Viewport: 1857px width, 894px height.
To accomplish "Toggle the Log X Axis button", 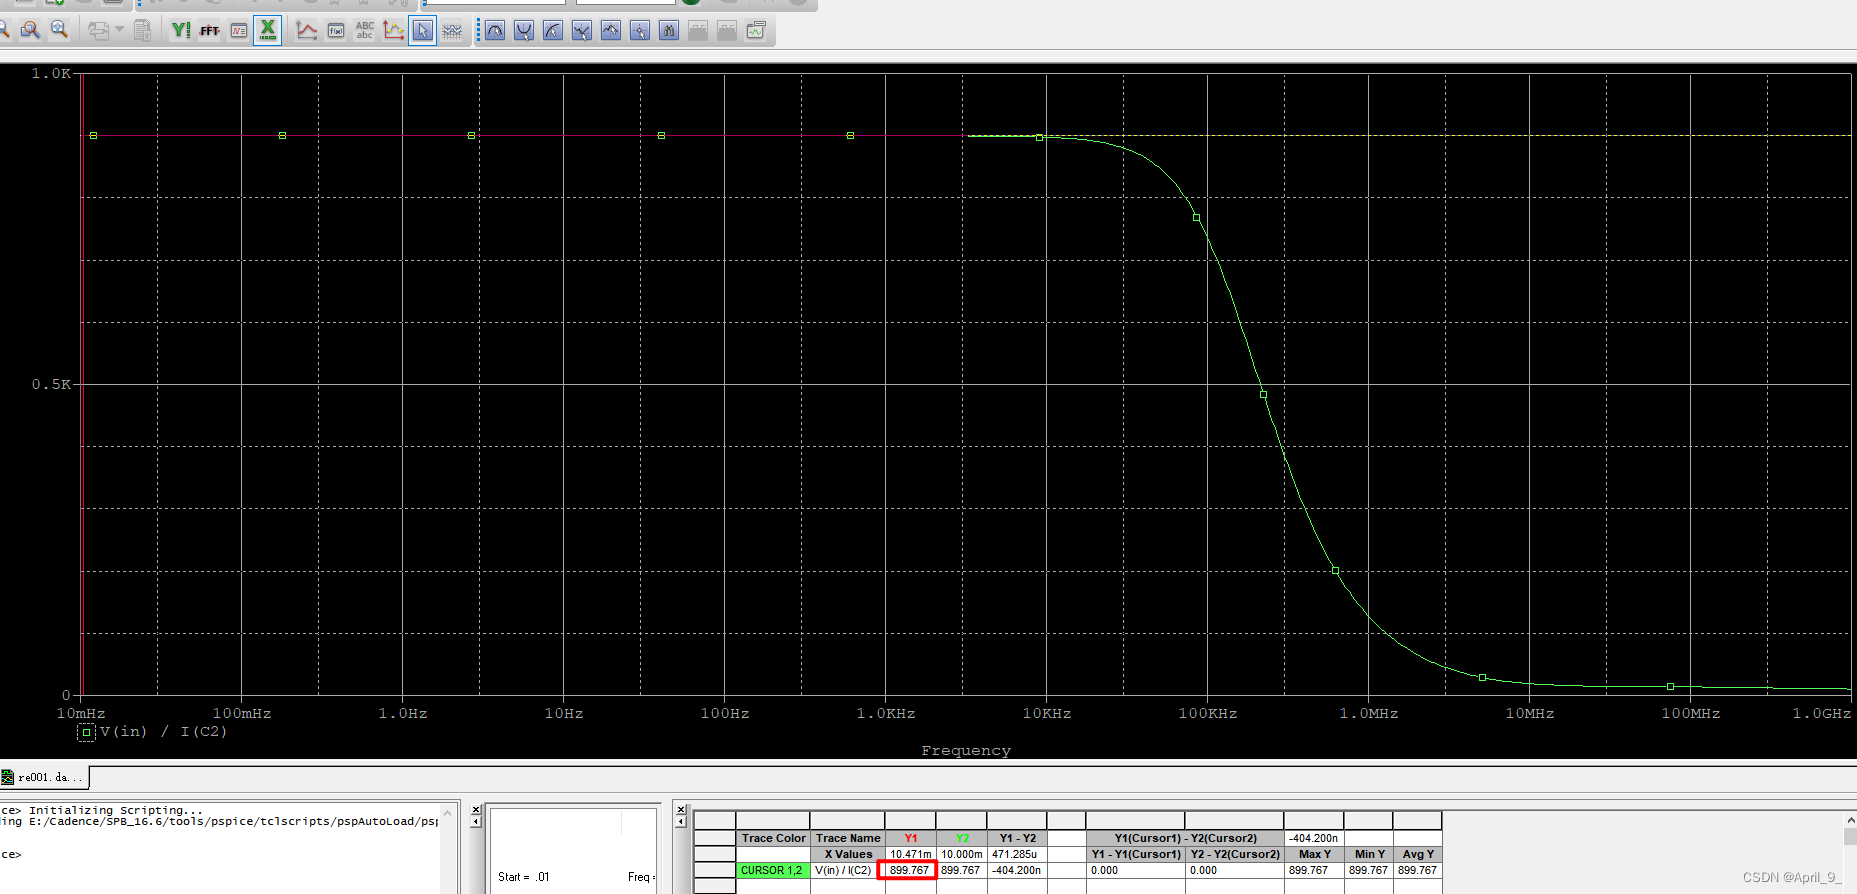I will click(268, 30).
